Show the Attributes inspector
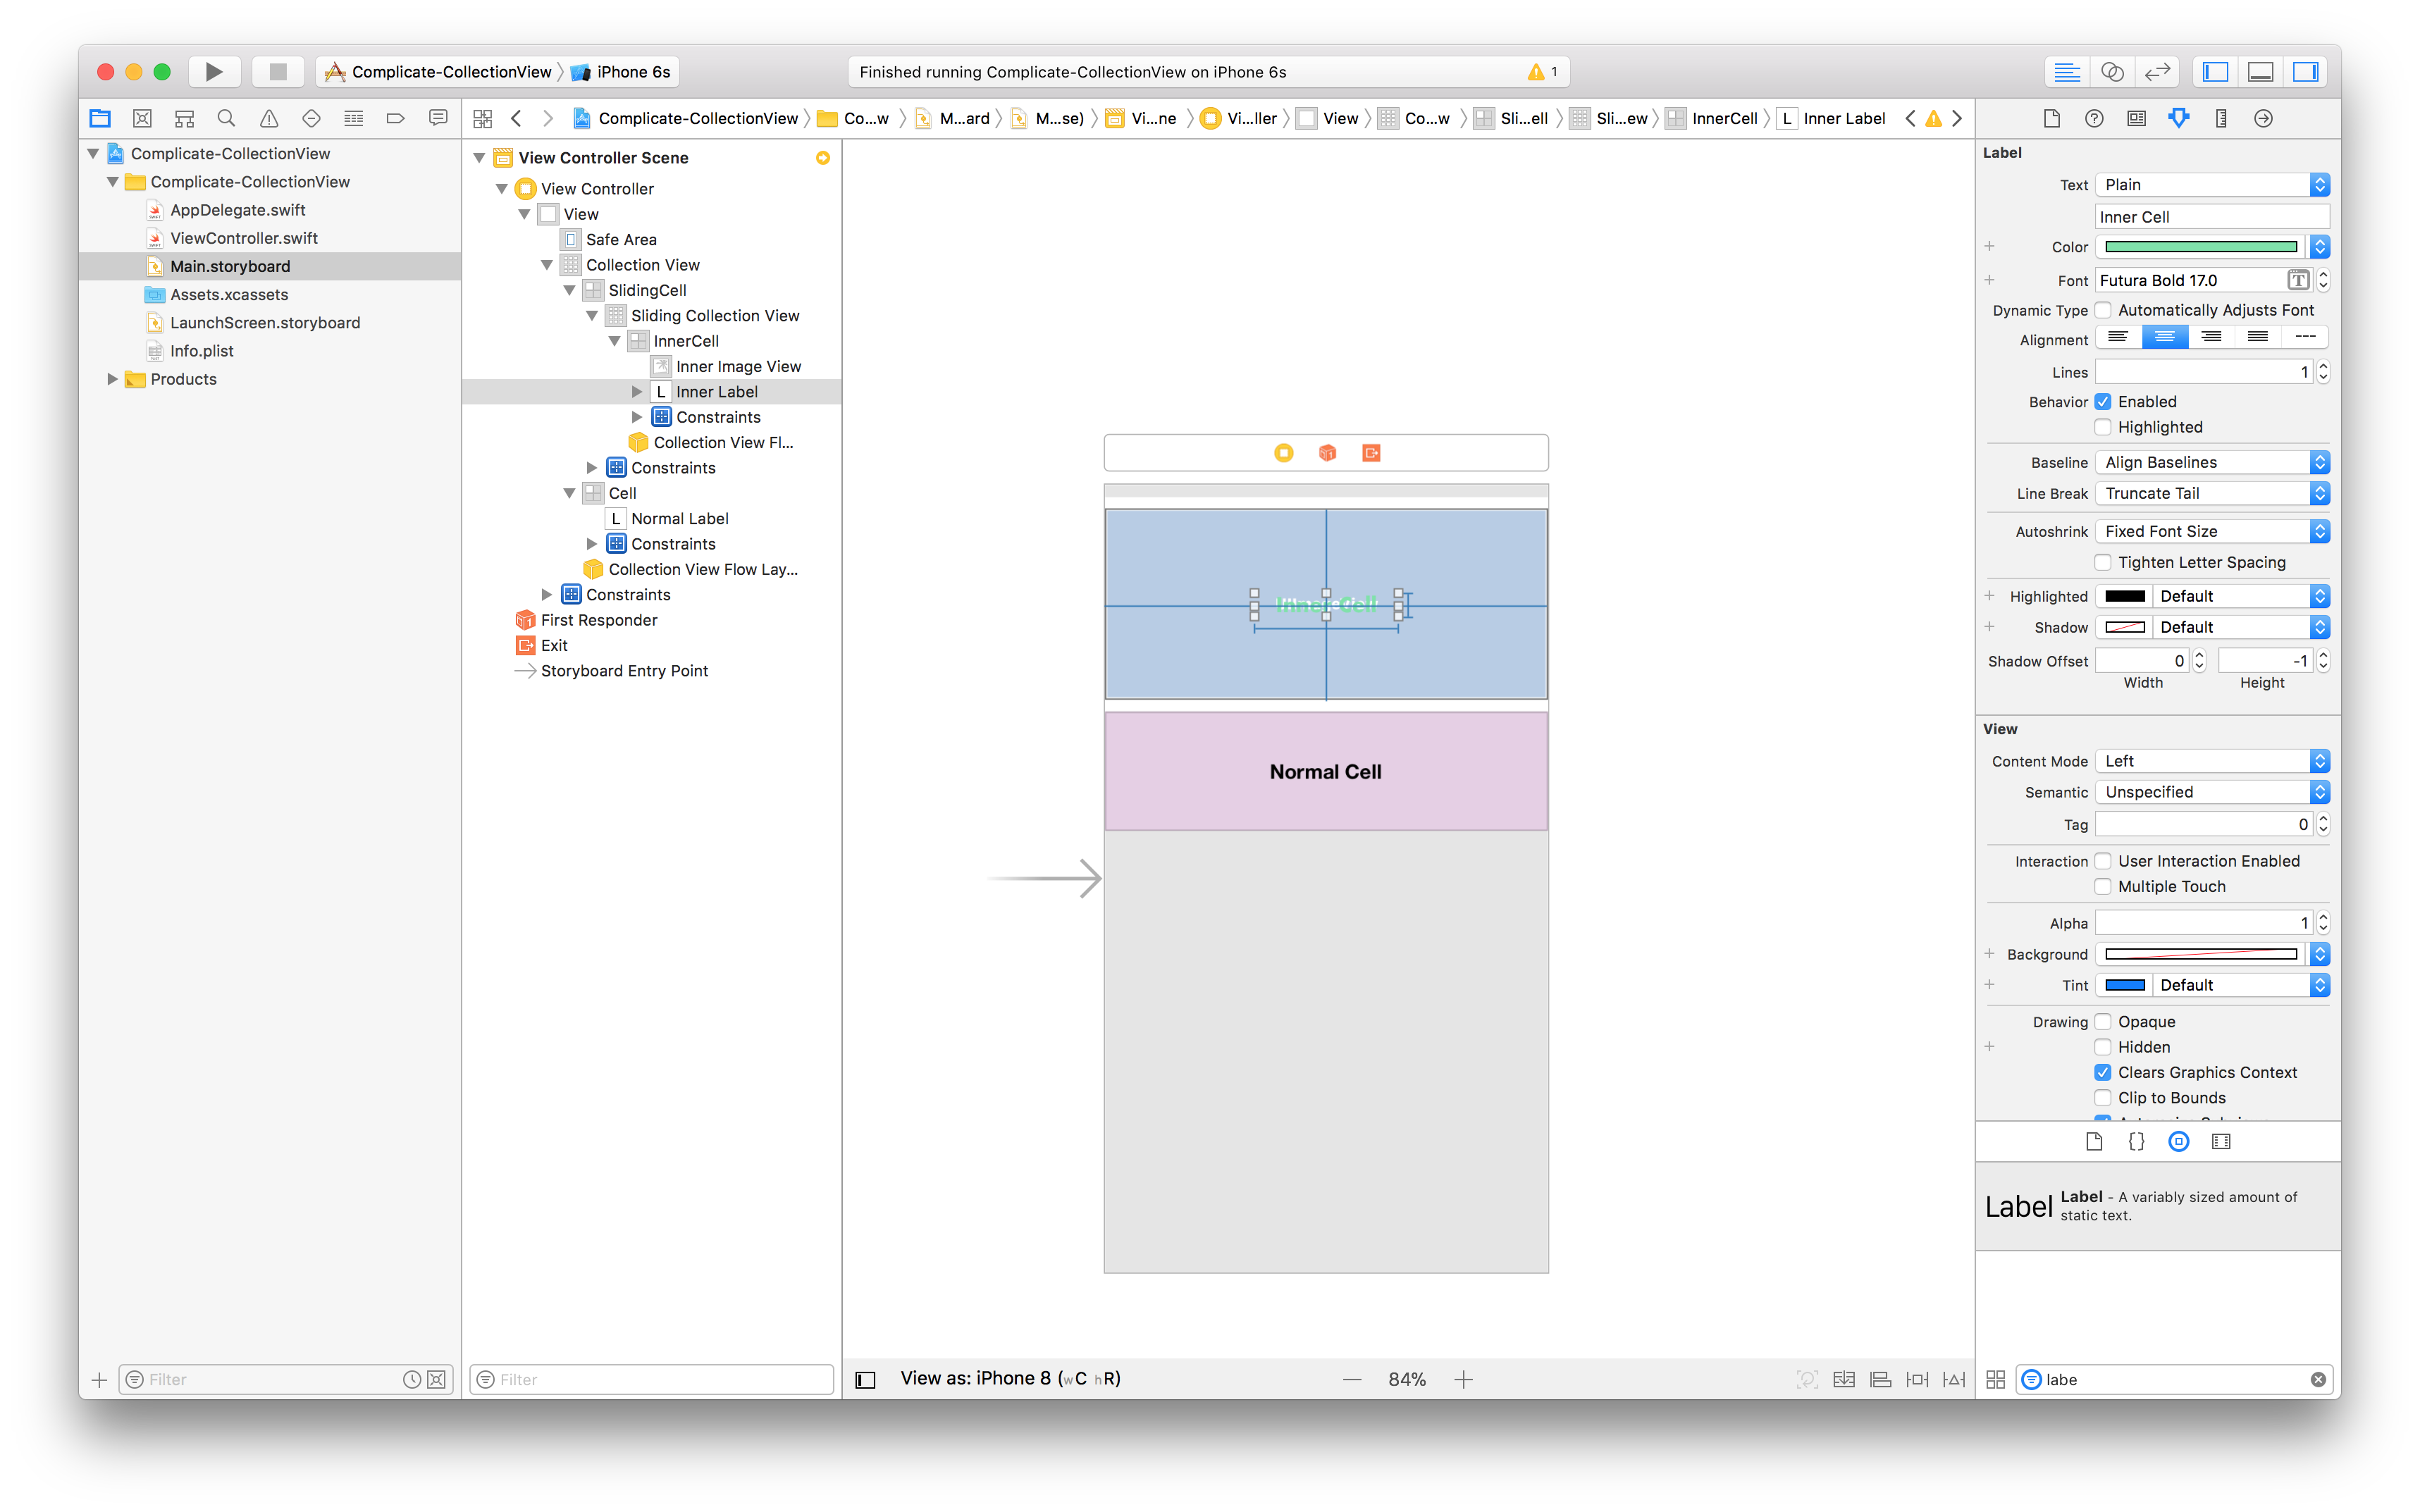Screen dimensions: 2420x1512 (2179, 118)
